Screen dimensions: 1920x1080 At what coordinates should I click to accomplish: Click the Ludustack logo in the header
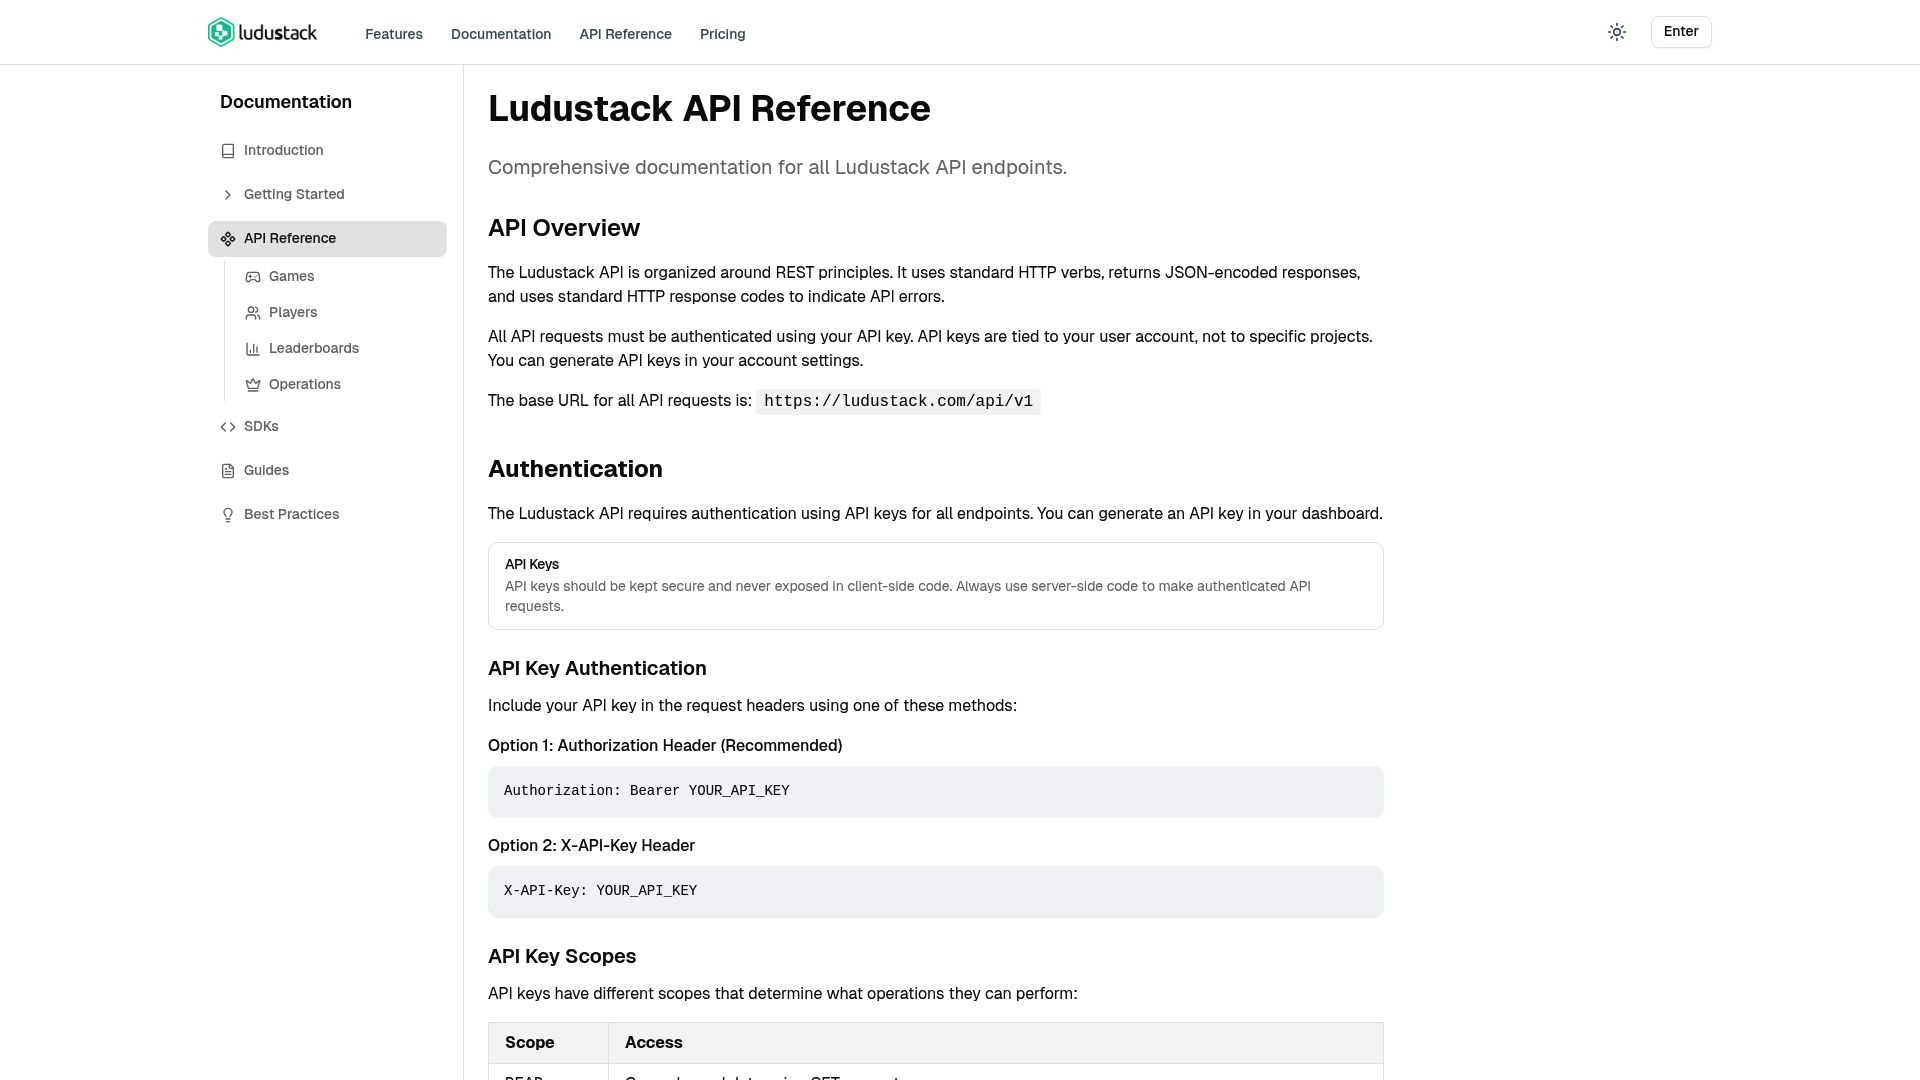(262, 32)
